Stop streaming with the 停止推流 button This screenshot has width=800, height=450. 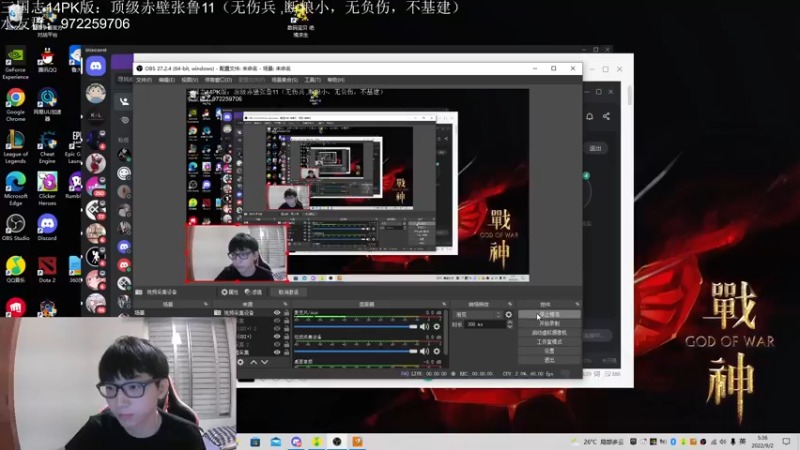click(x=549, y=314)
